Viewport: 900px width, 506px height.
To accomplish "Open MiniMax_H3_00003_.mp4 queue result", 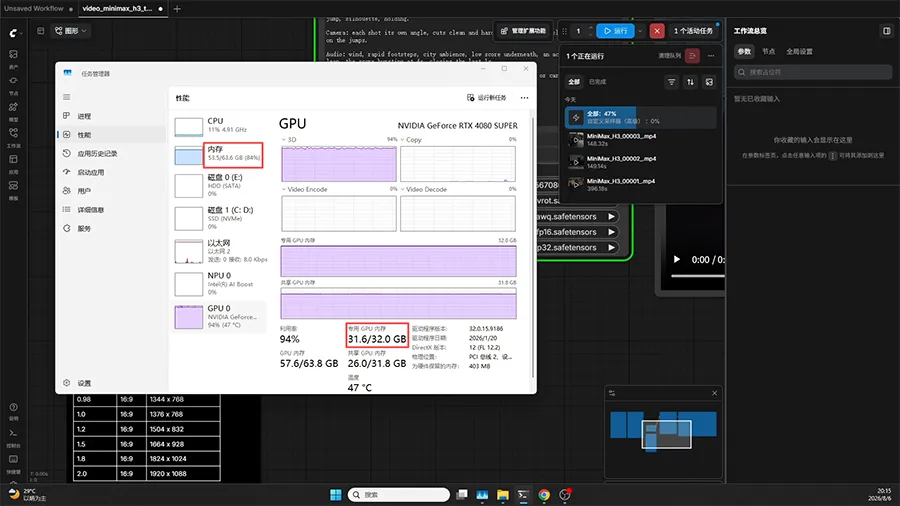I will (641, 140).
